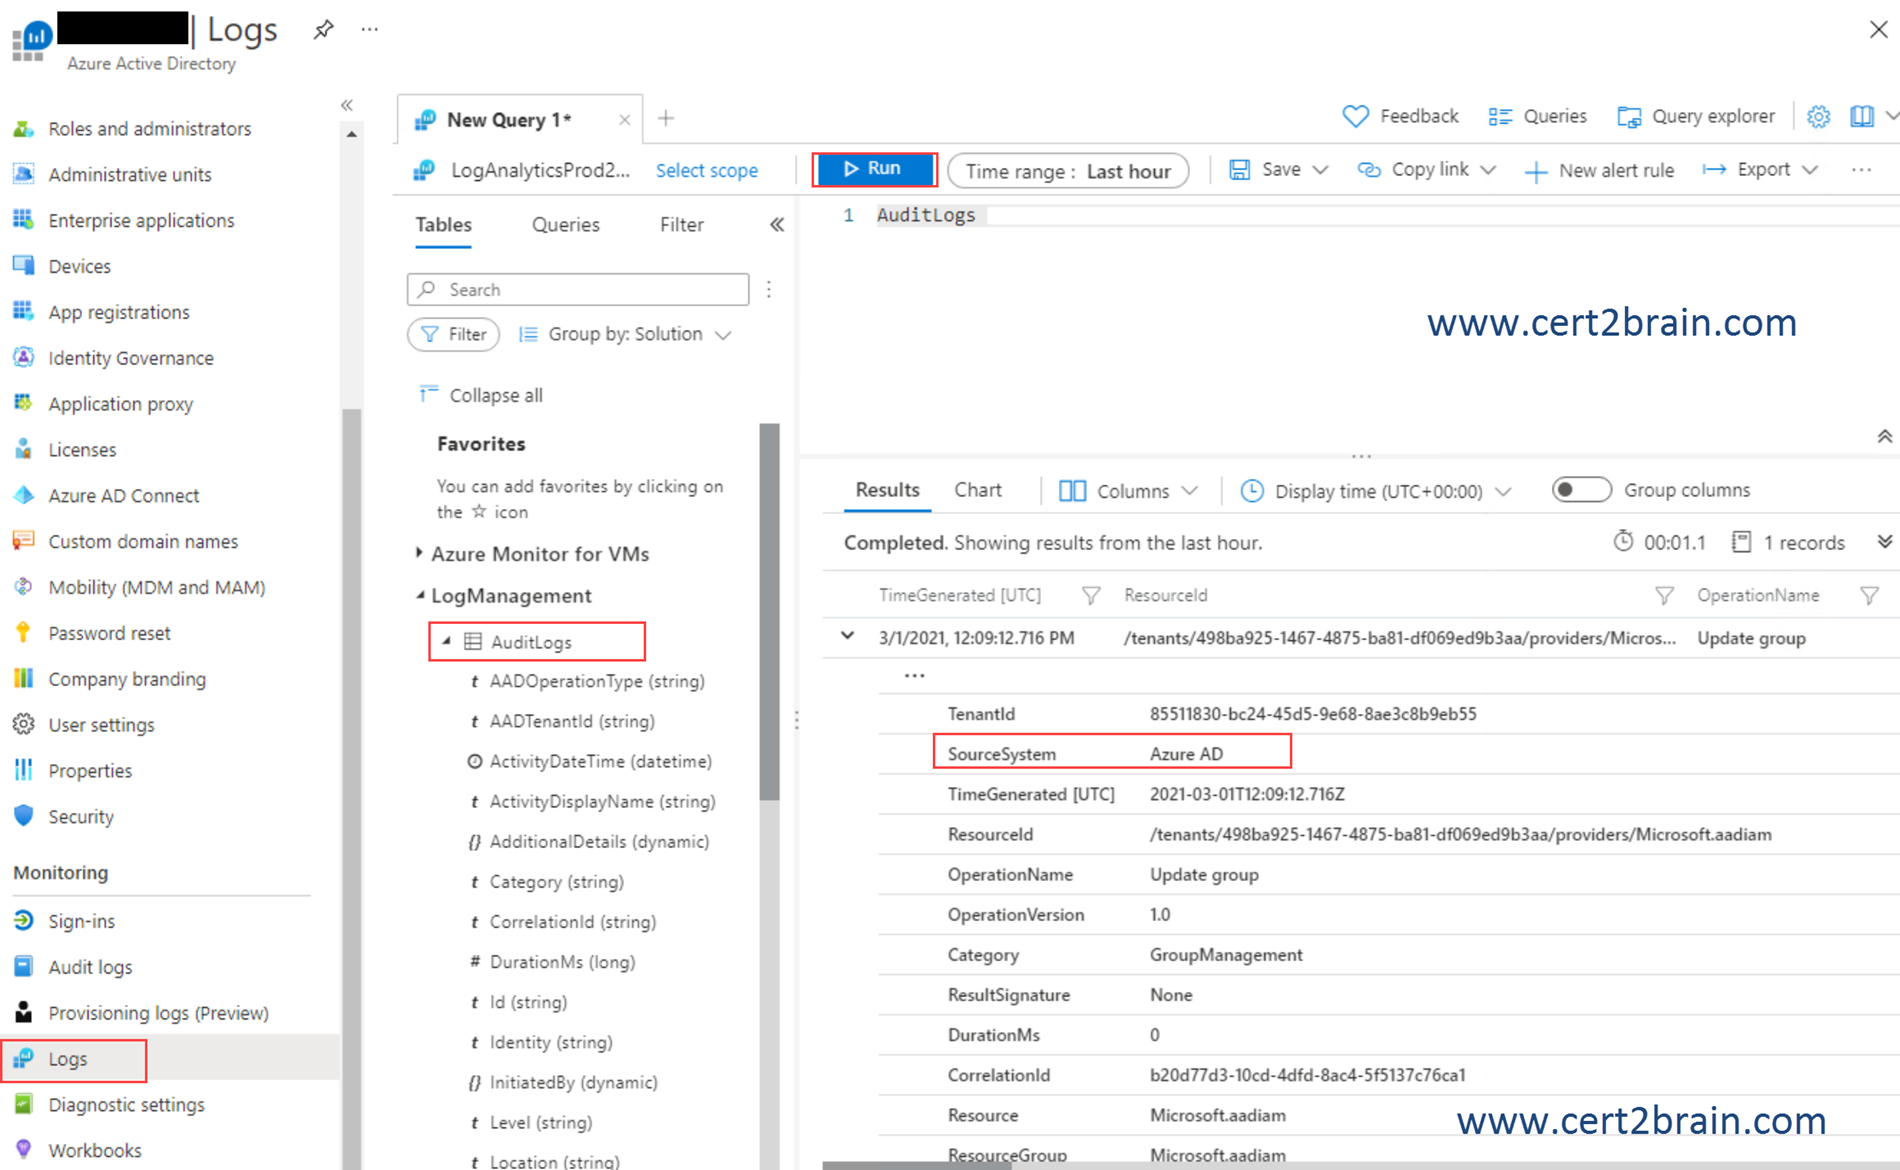Open the documentation book icon
The image size is (1900, 1170).
[1862, 117]
